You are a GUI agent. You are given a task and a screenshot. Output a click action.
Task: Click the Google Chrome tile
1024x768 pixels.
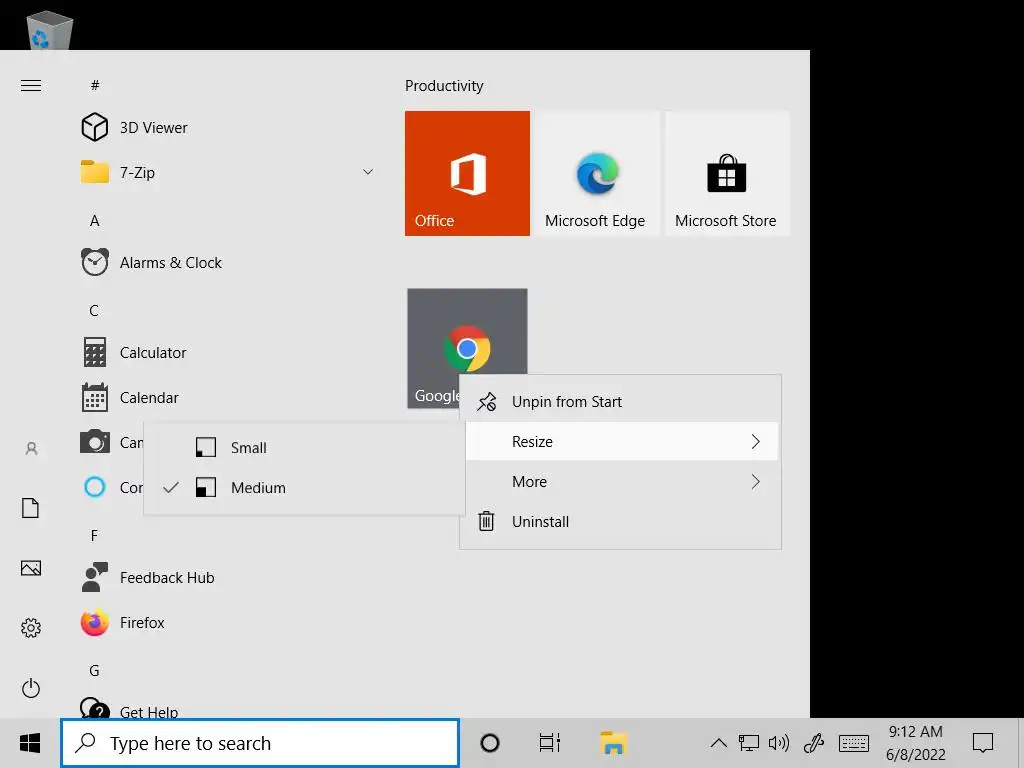coord(467,348)
